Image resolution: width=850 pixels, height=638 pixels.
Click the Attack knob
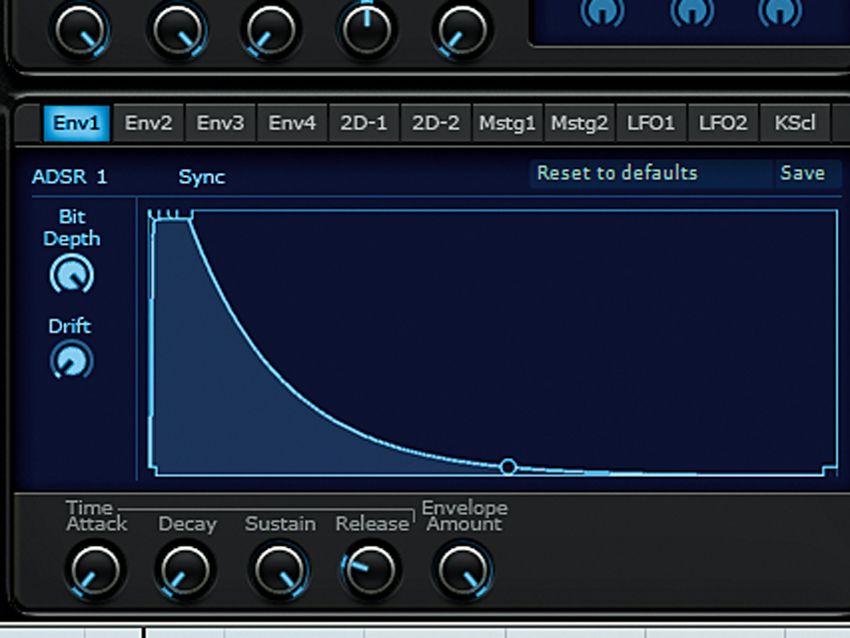[x=95, y=570]
